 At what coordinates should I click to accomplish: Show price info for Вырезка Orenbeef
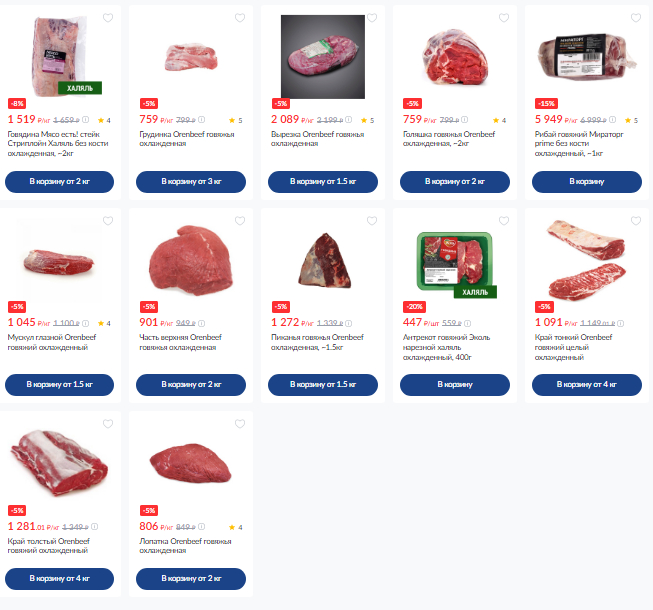[349, 120]
